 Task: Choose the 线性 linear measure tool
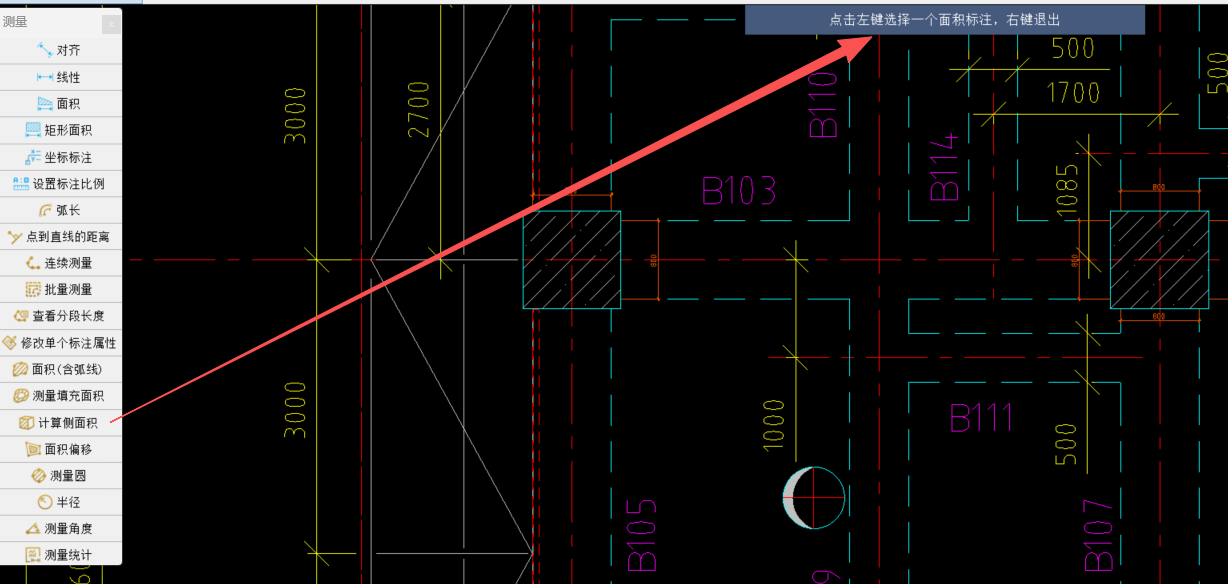60,77
